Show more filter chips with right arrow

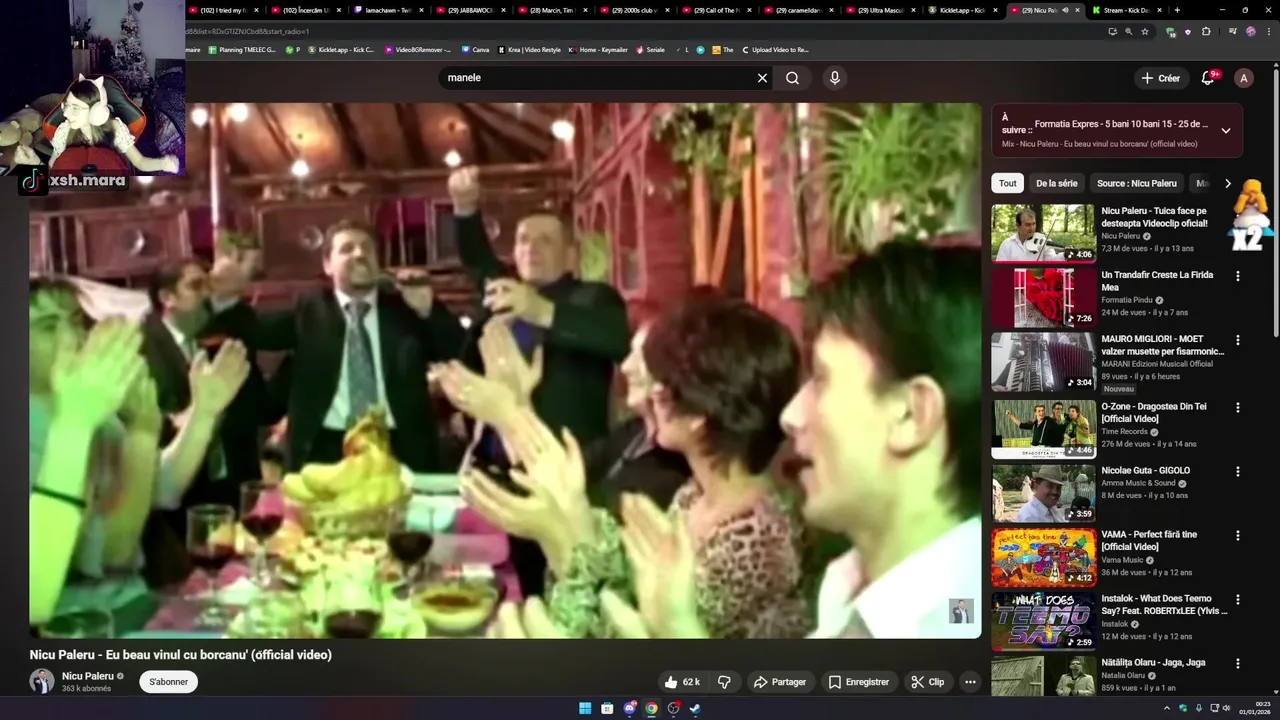tap(1227, 183)
